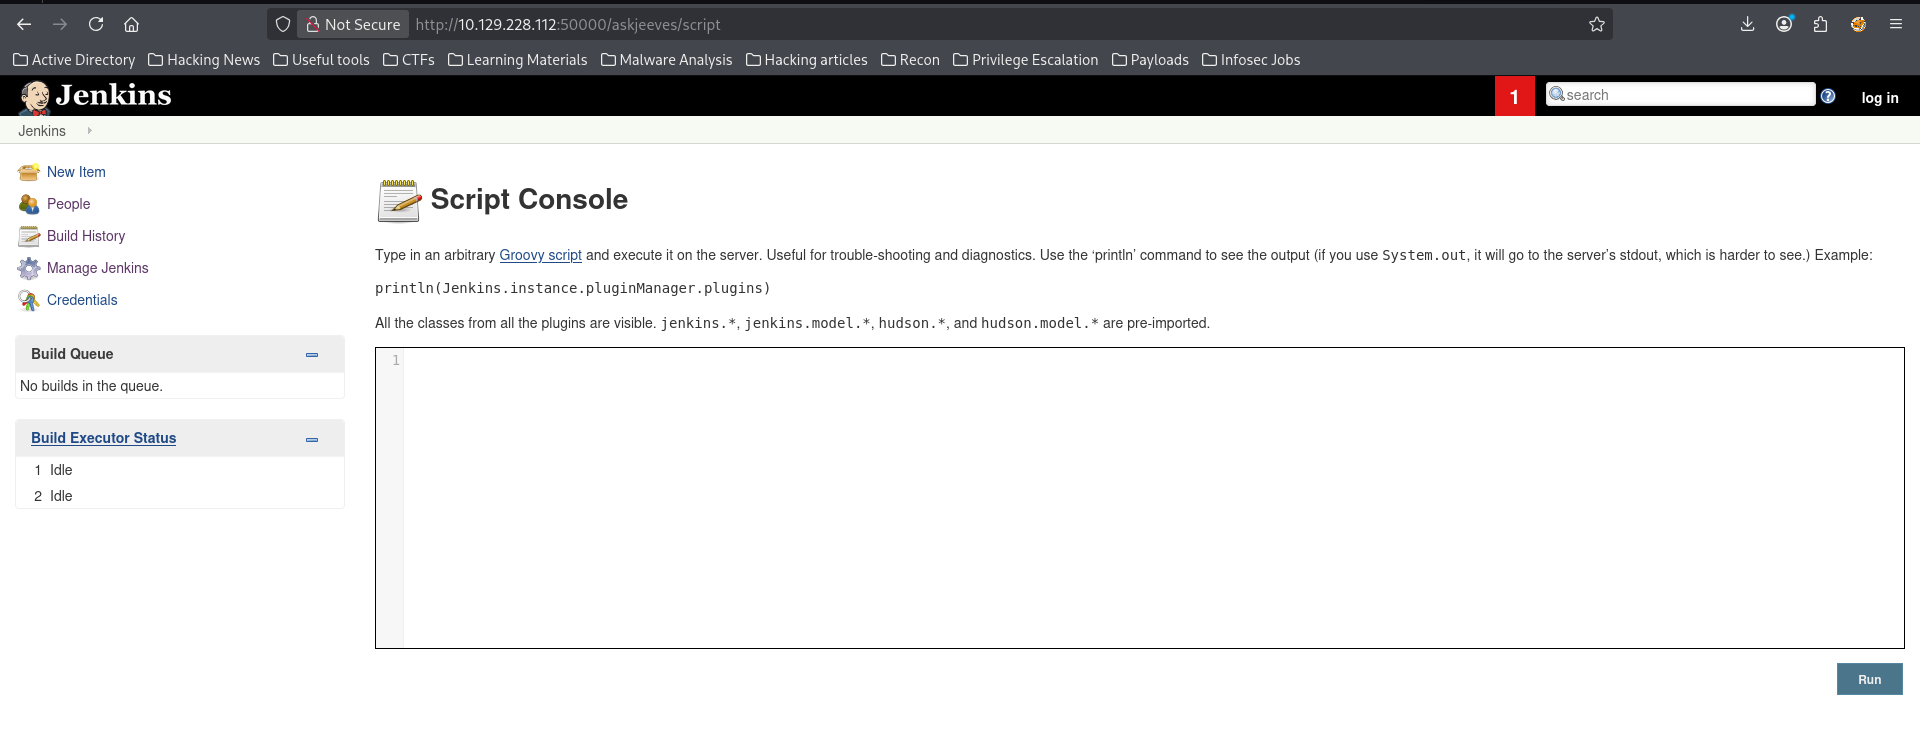
Task: Open the Firefox account icon
Action: (x=1784, y=24)
